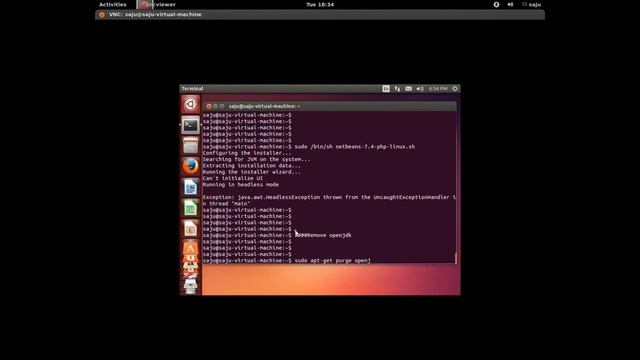Click the 'Running in headless mode' line
640x360 pixels.
point(241,184)
